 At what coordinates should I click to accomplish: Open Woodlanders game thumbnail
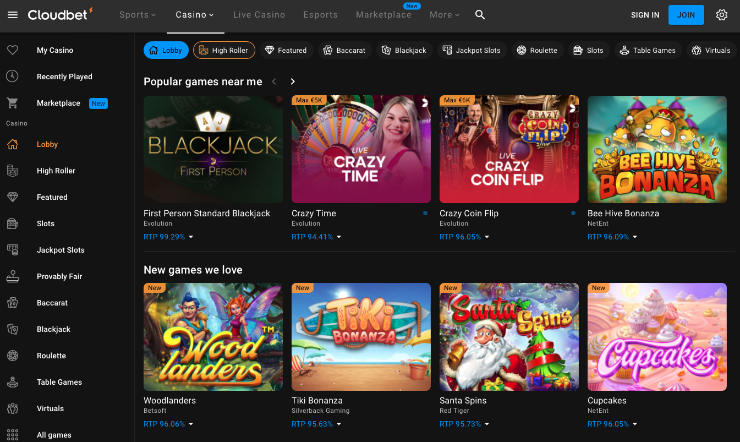213,337
